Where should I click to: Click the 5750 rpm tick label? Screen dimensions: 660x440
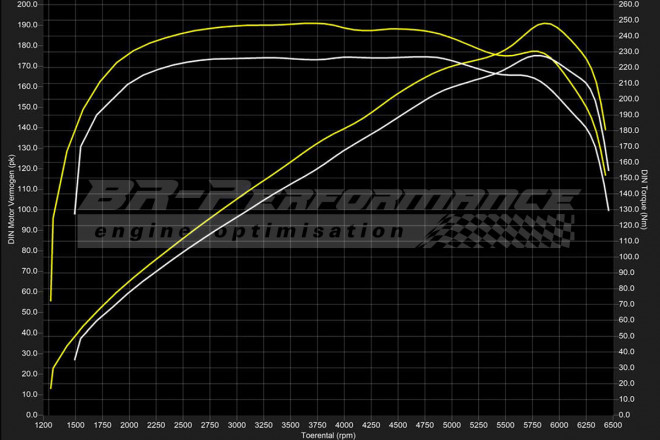tap(532, 425)
